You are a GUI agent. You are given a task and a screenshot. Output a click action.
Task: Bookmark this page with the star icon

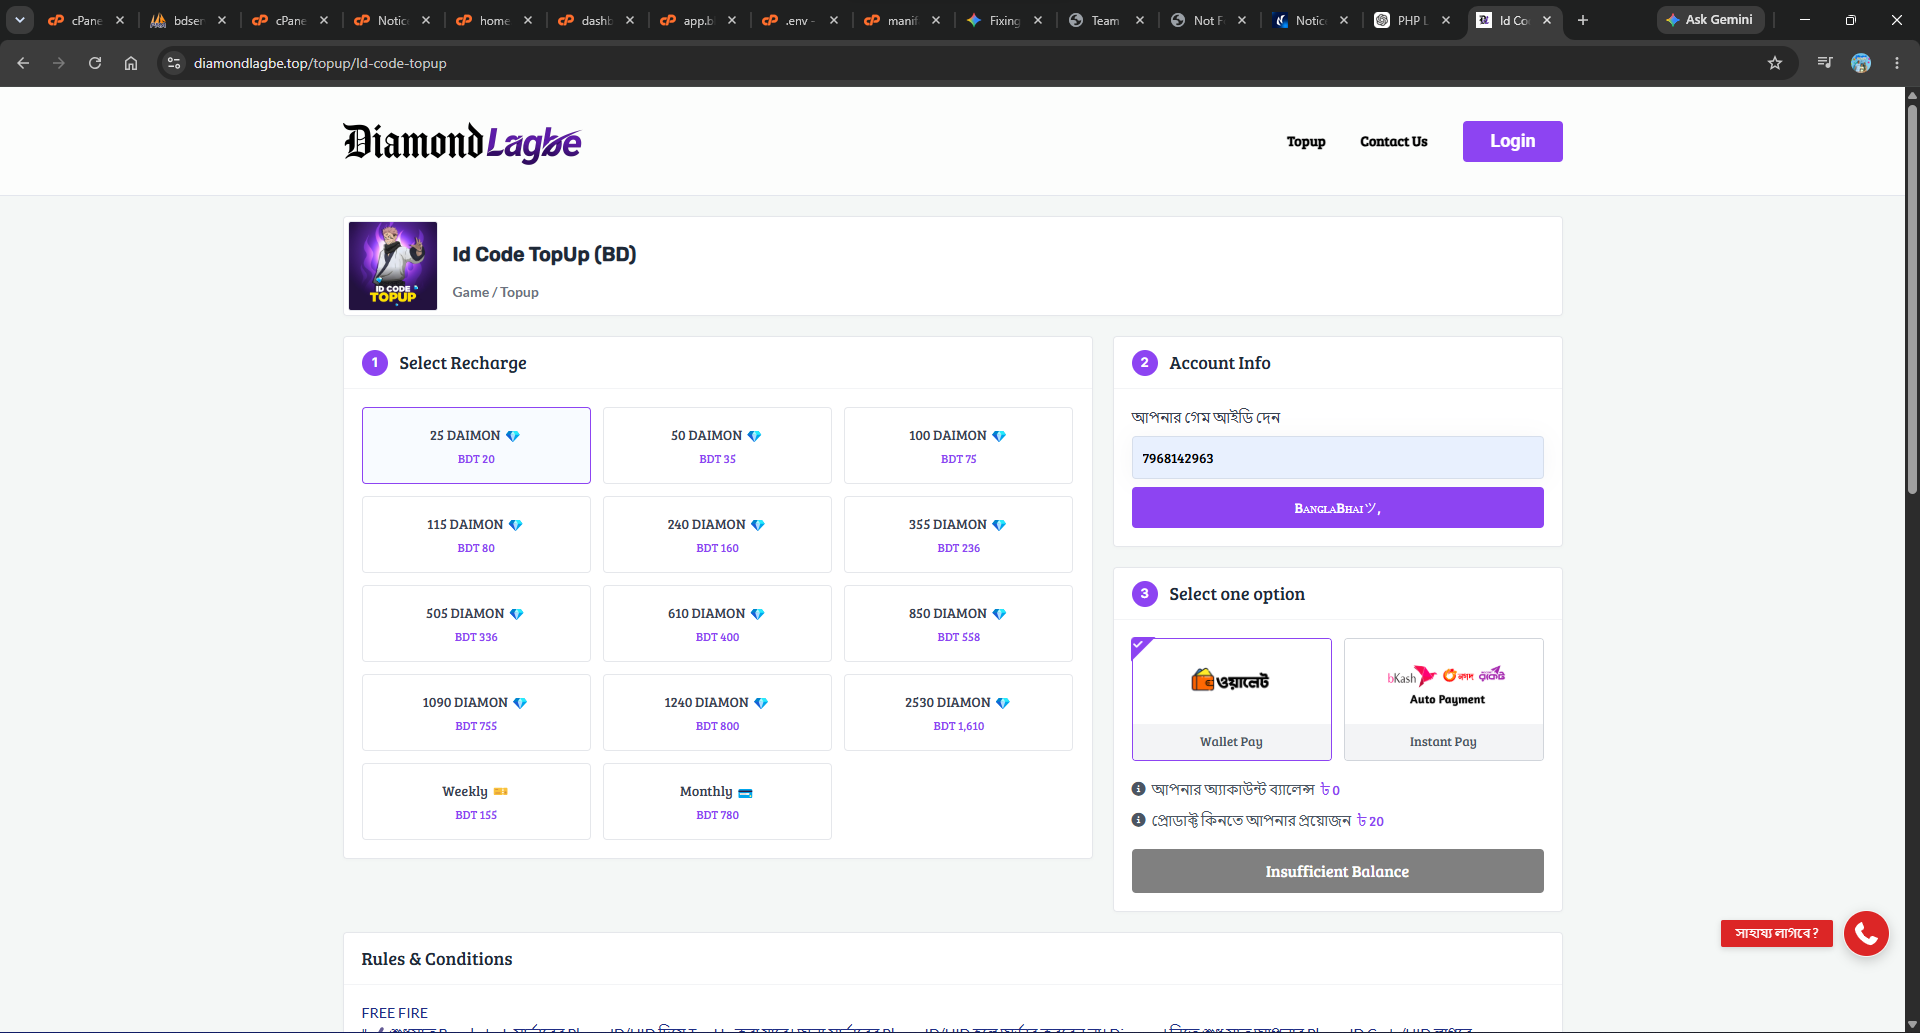tap(1775, 63)
